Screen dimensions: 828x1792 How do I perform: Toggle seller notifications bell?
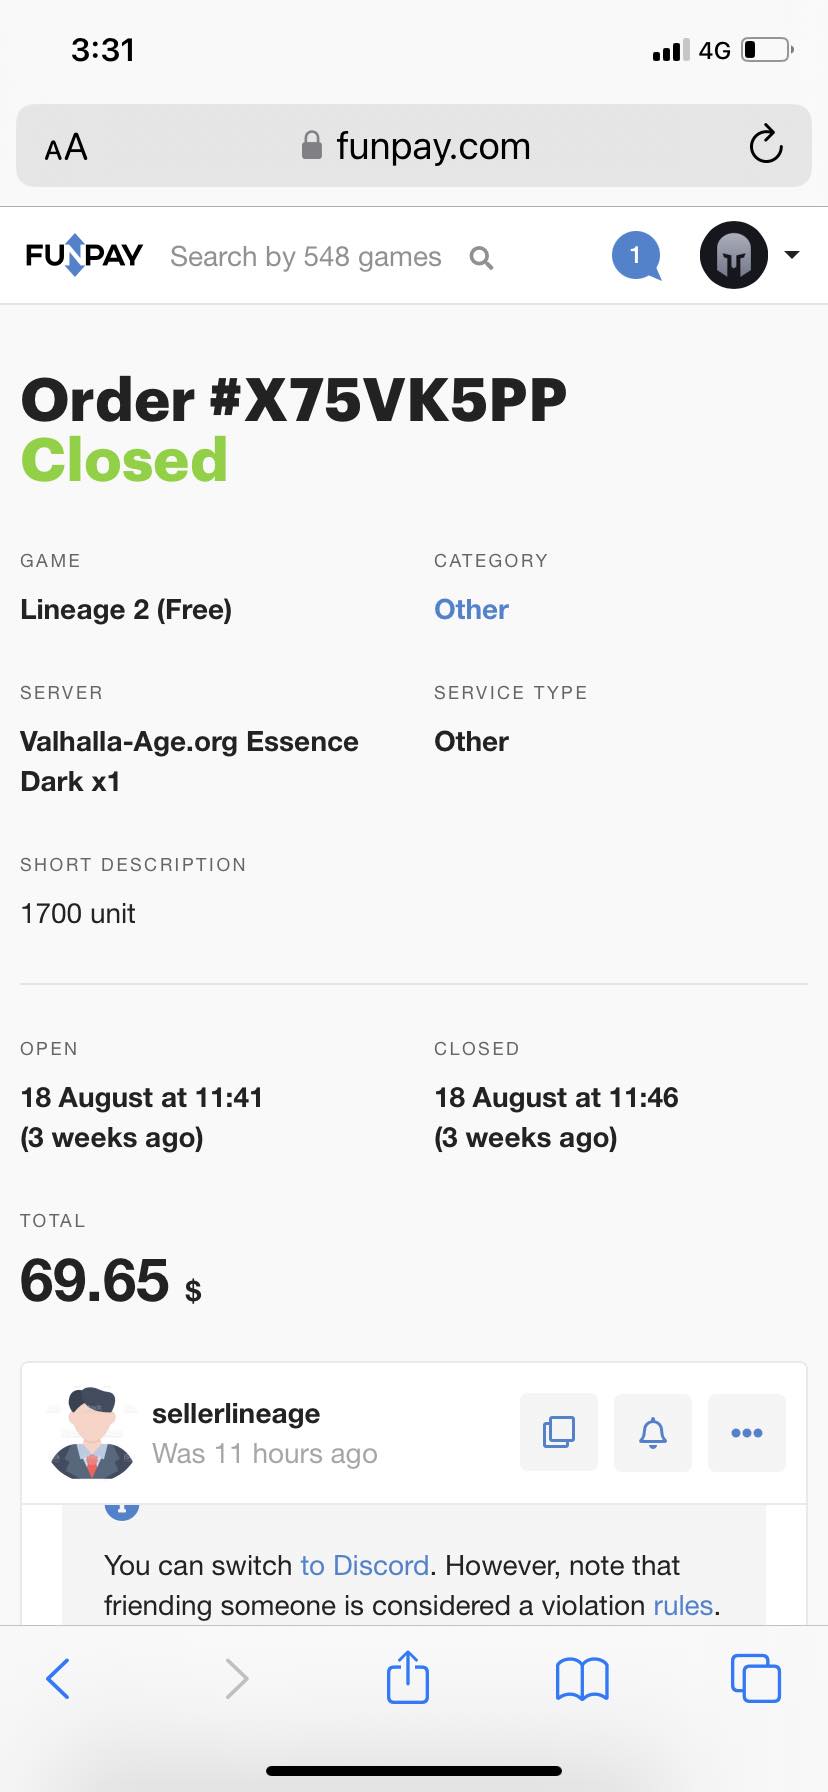click(x=653, y=1432)
